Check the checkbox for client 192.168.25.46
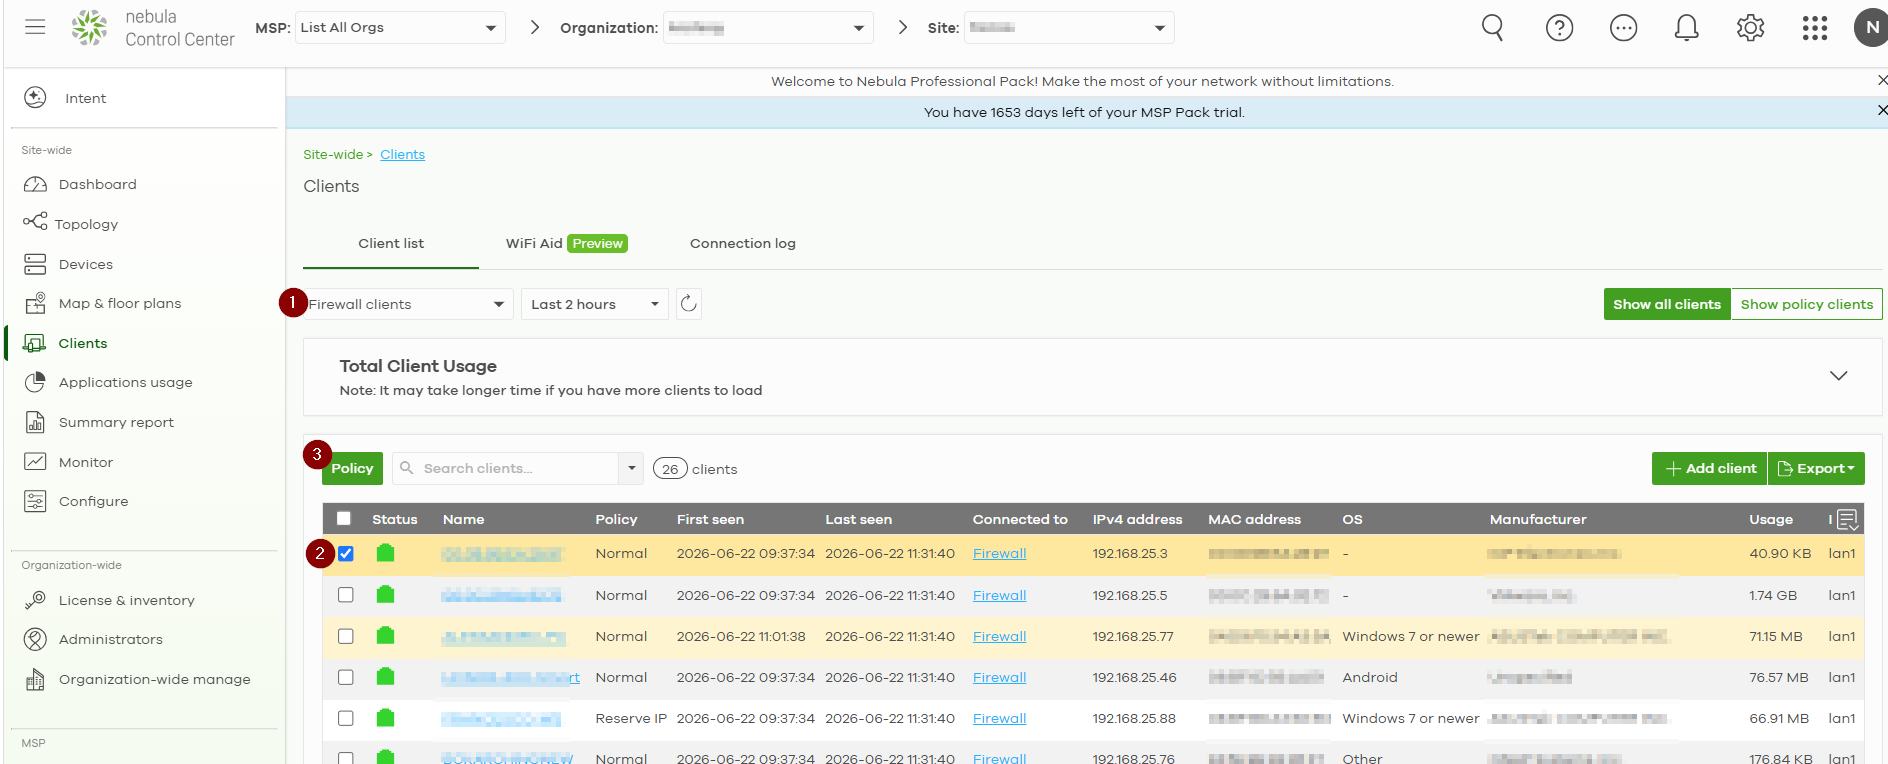 [x=346, y=677]
